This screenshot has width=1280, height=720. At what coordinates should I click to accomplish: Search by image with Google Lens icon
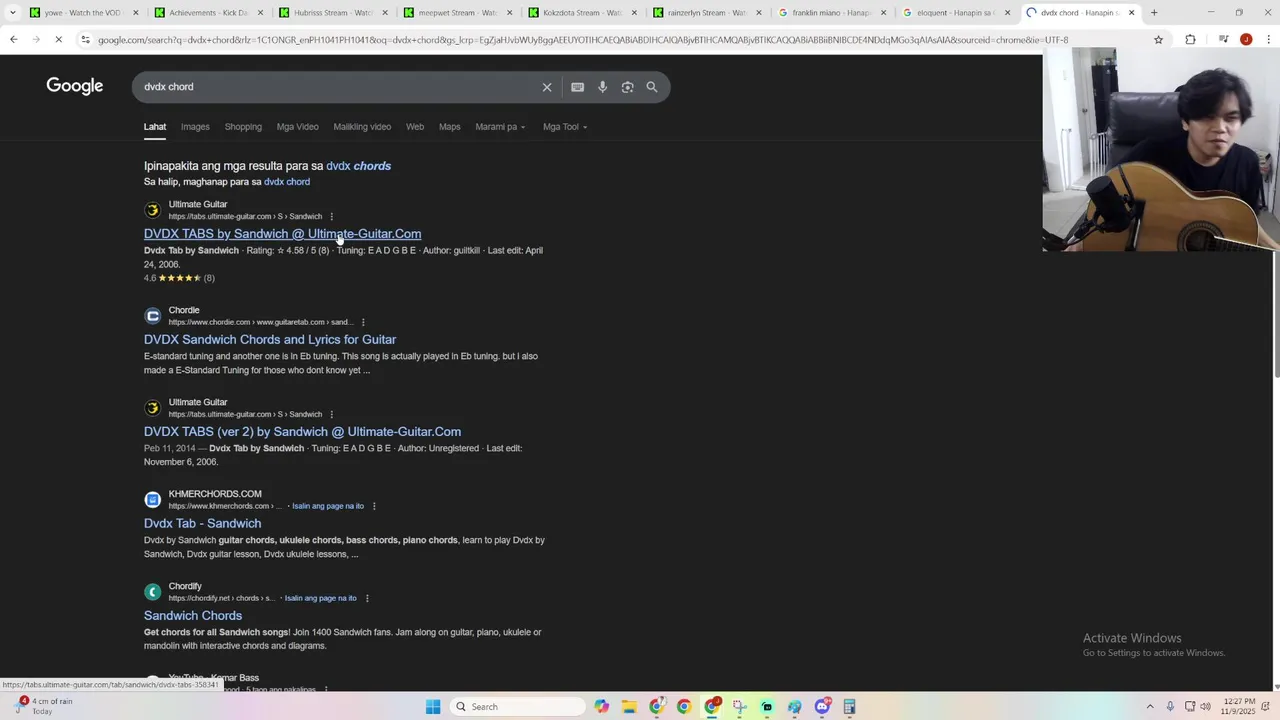(x=627, y=87)
